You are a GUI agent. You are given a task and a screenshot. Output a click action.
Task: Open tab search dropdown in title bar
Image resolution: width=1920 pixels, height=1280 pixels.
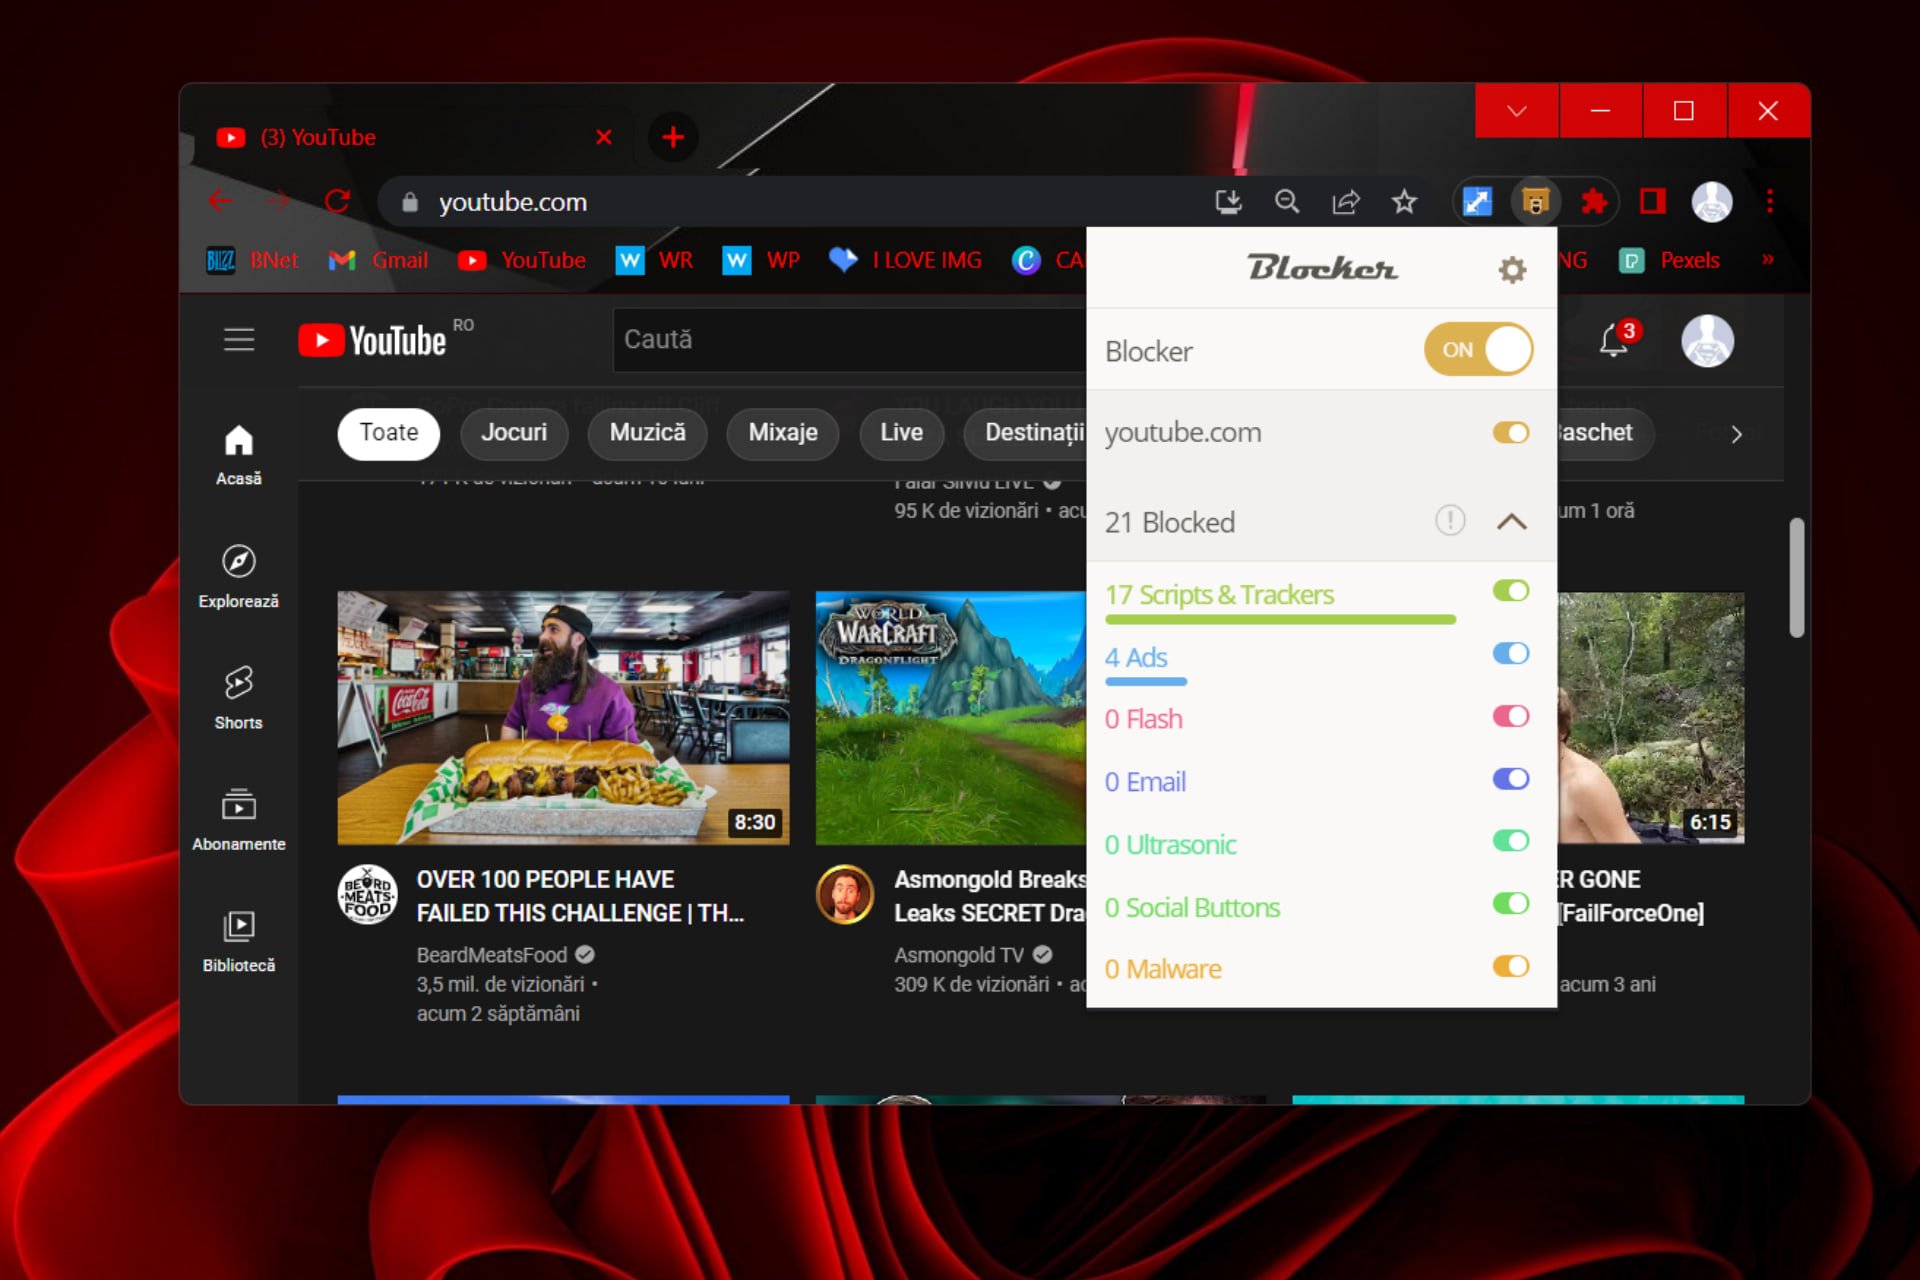[x=1517, y=110]
